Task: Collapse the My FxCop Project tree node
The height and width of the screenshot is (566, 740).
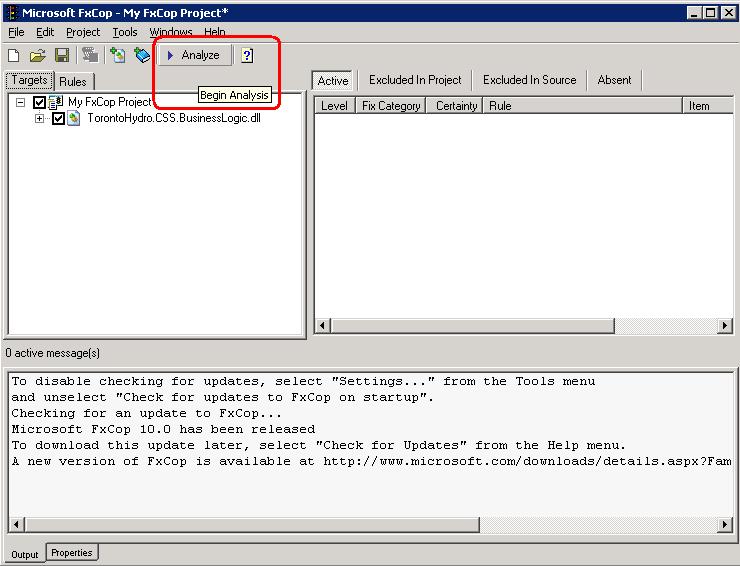Action: coord(20,102)
